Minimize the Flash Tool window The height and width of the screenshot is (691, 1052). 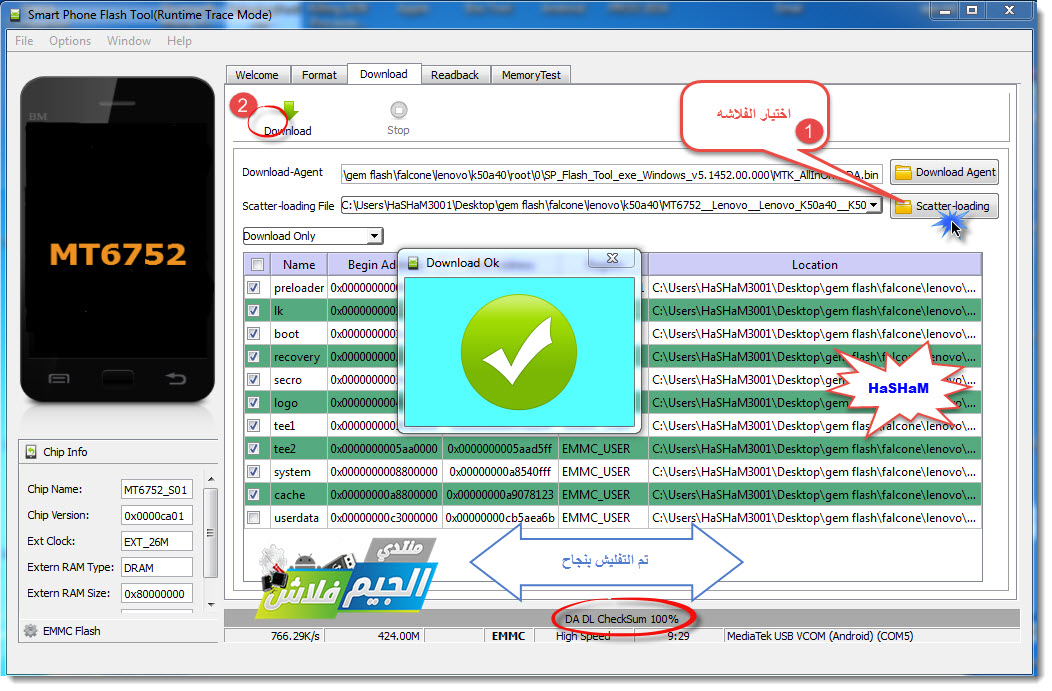pos(945,11)
